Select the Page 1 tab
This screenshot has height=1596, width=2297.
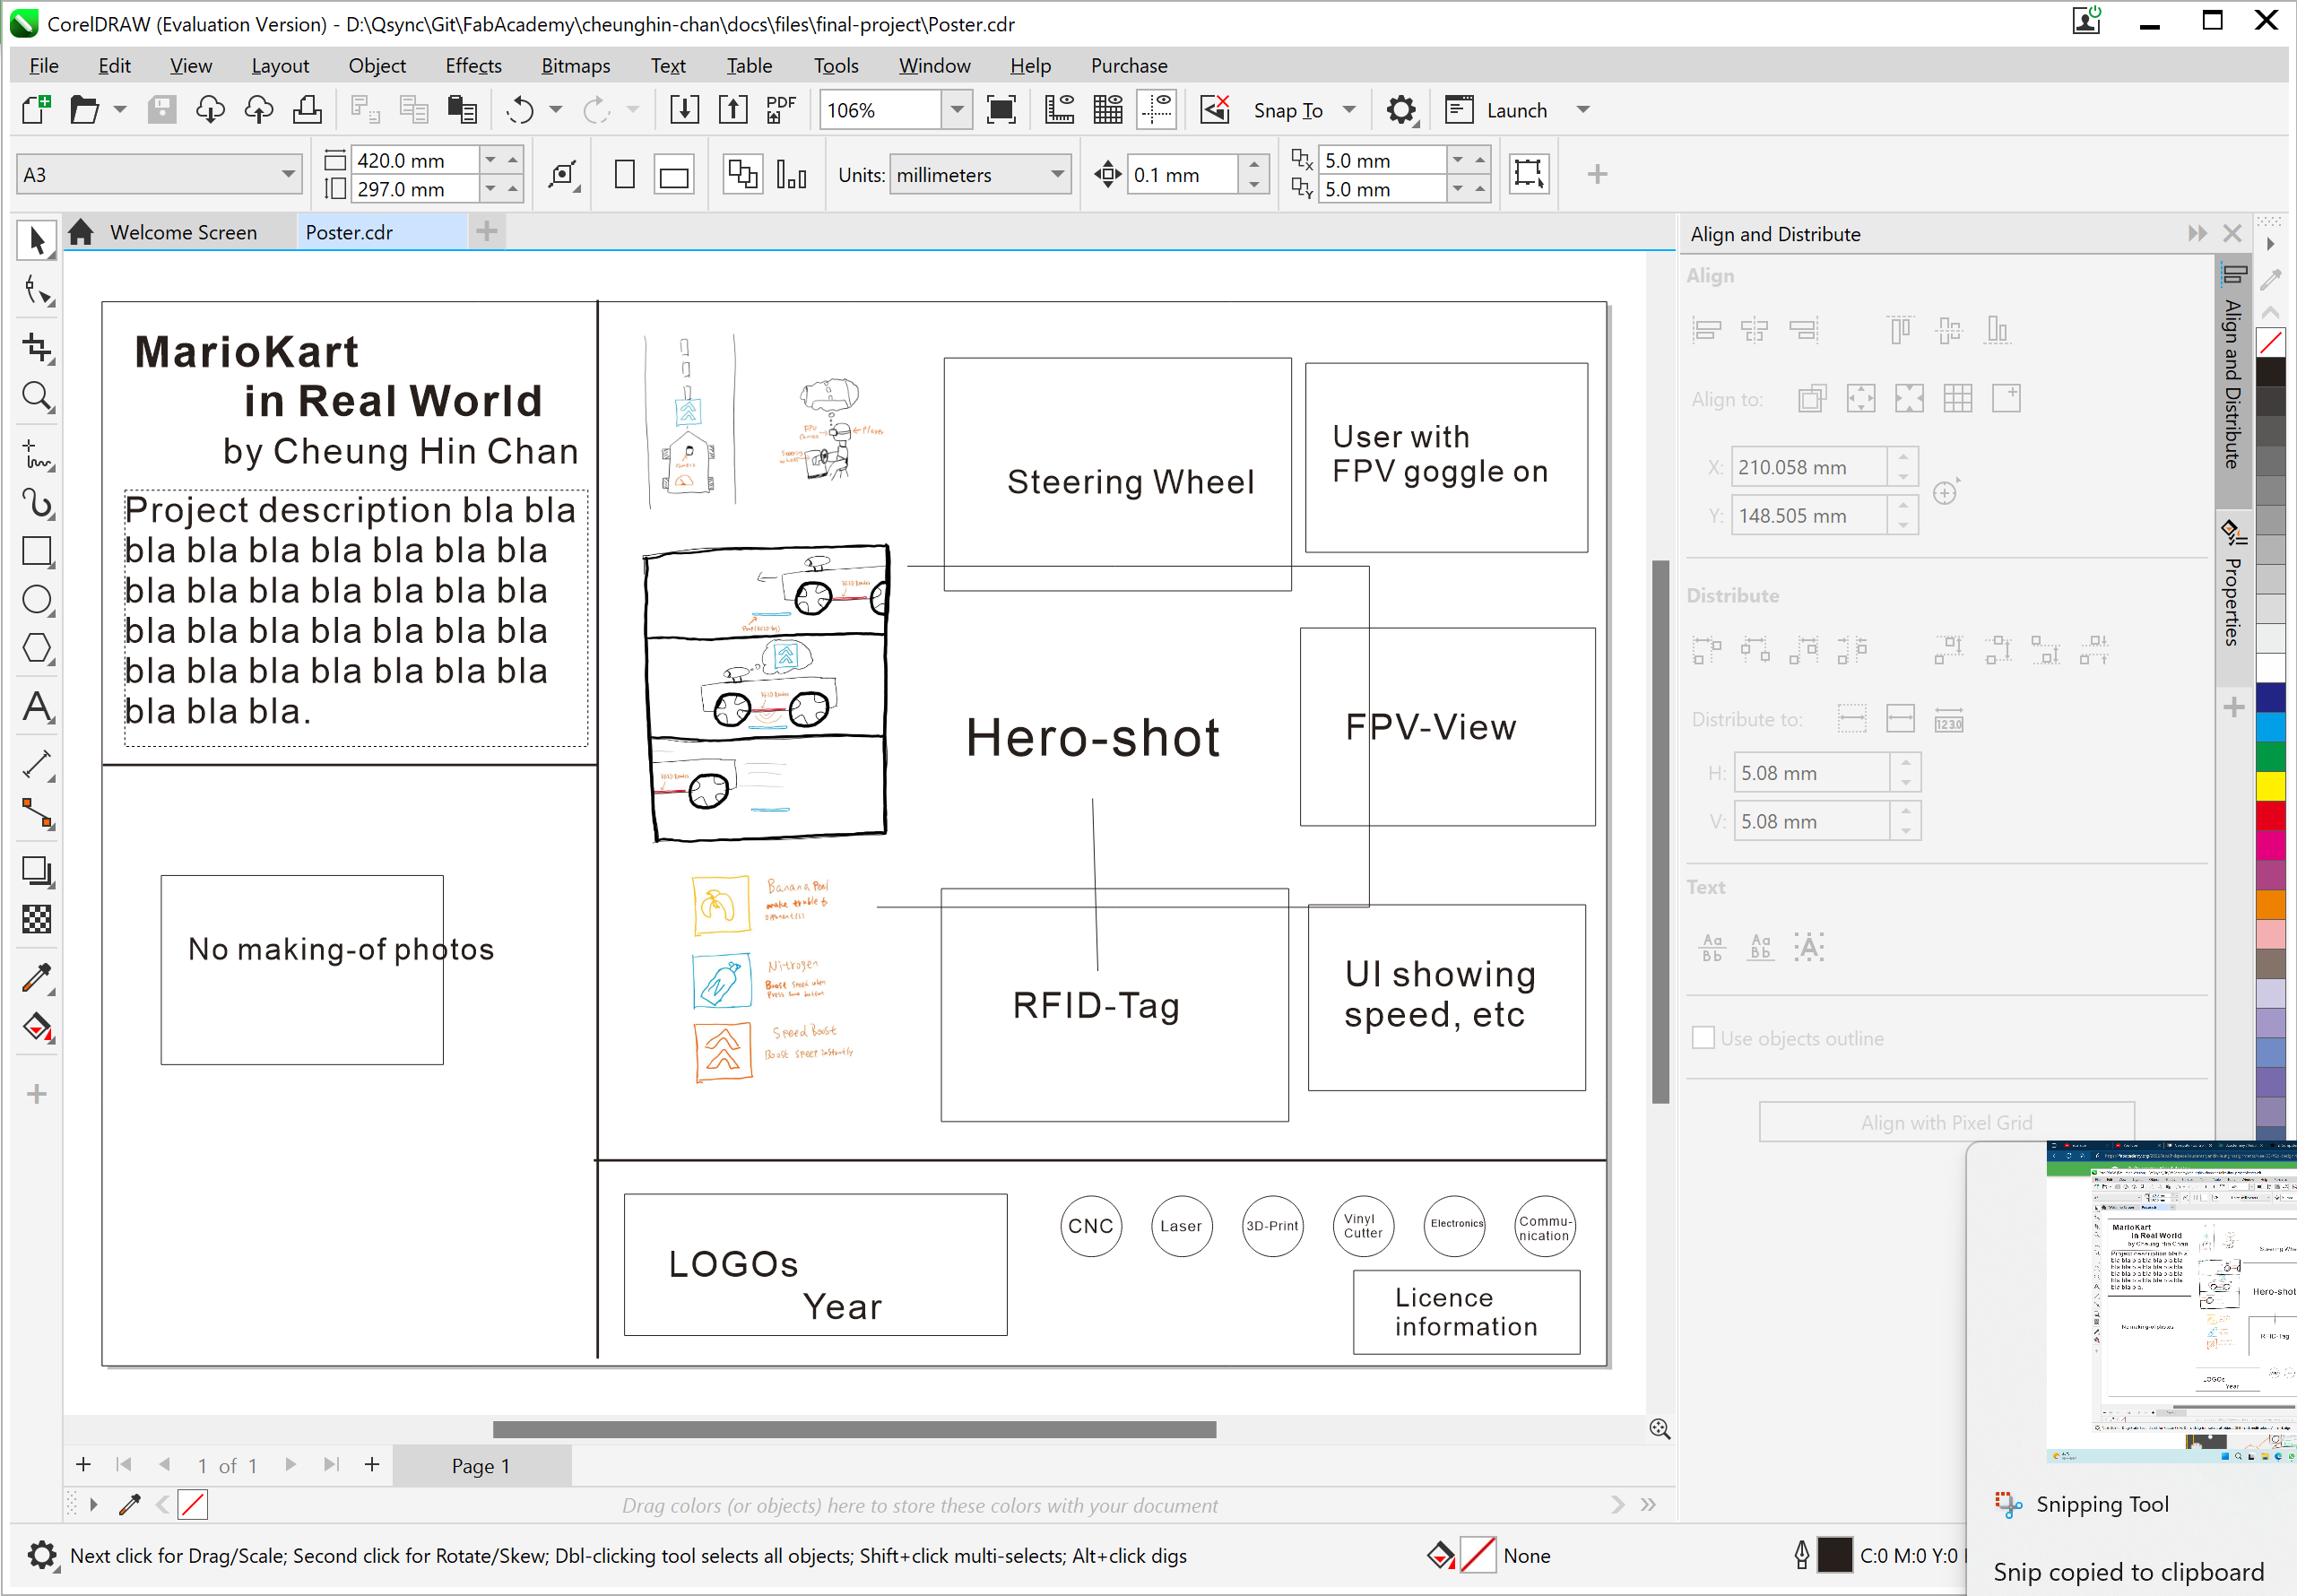[x=481, y=1465]
